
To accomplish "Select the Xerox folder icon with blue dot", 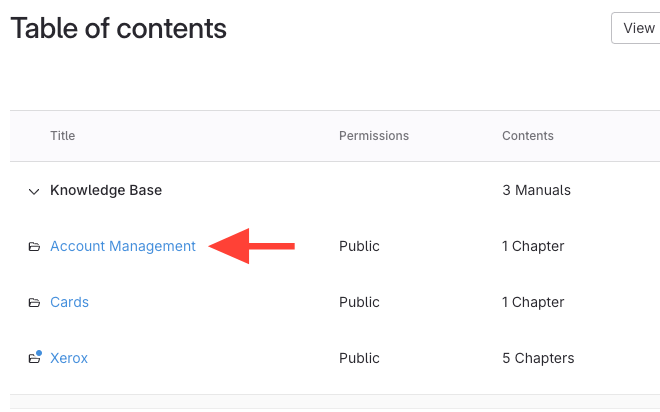I will tap(34, 358).
